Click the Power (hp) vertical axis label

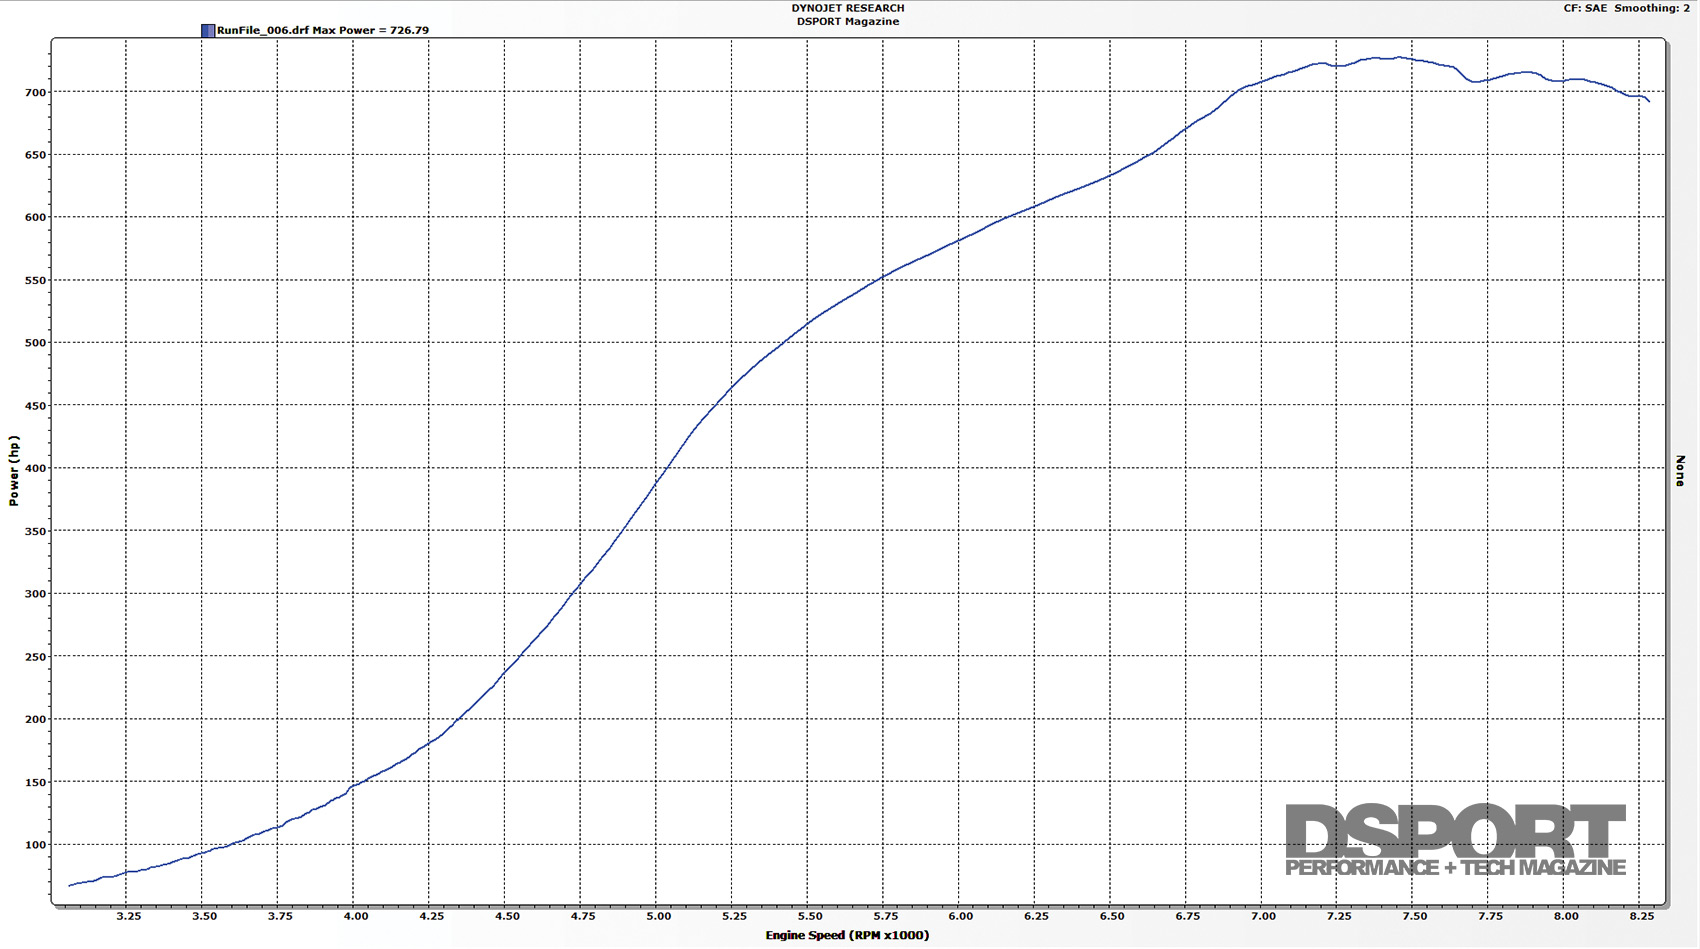click(x=14, y=470)
